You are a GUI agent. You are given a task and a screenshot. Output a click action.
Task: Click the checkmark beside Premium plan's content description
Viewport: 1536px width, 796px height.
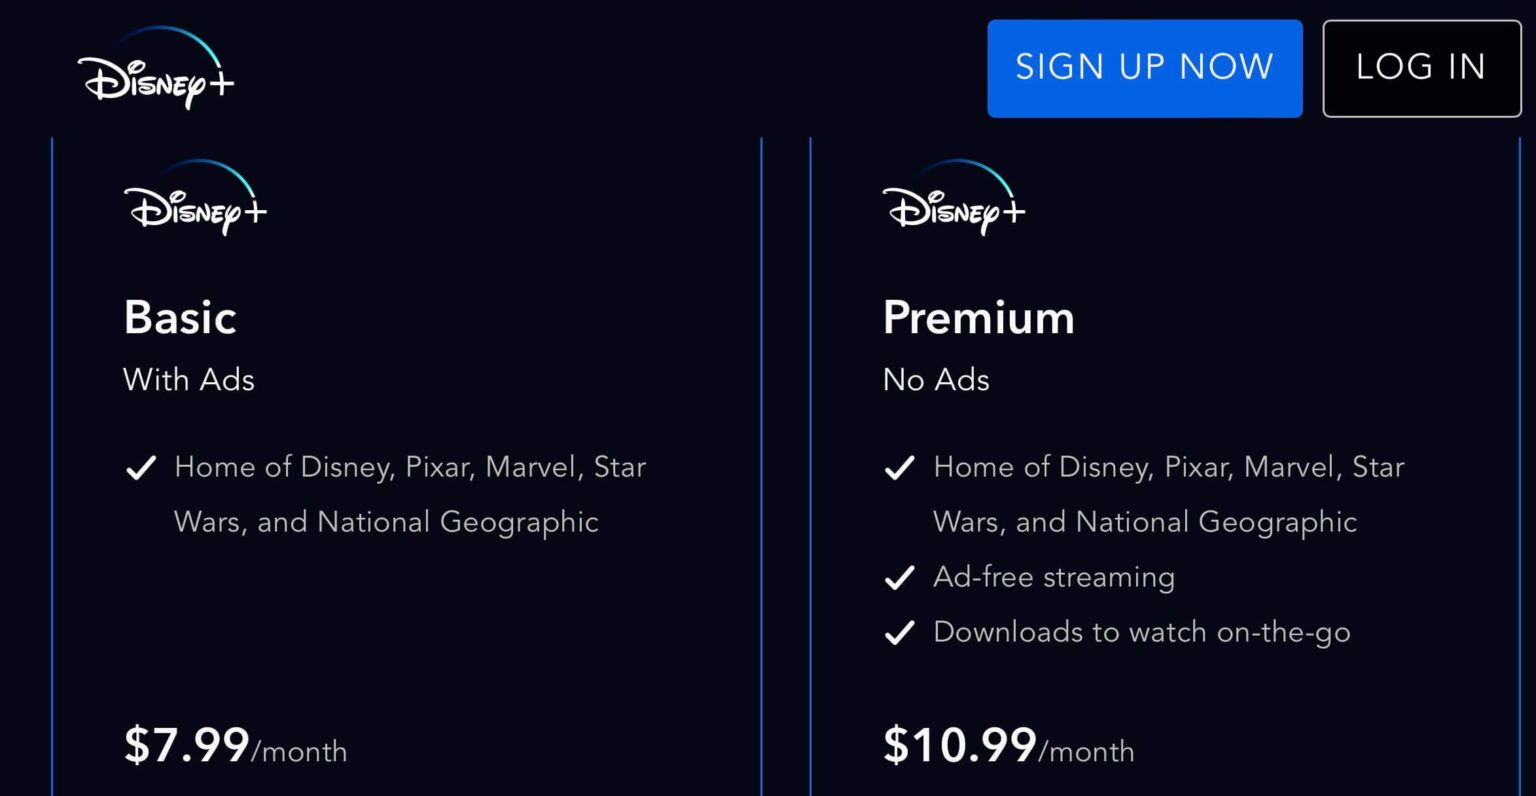coord(901,466)
